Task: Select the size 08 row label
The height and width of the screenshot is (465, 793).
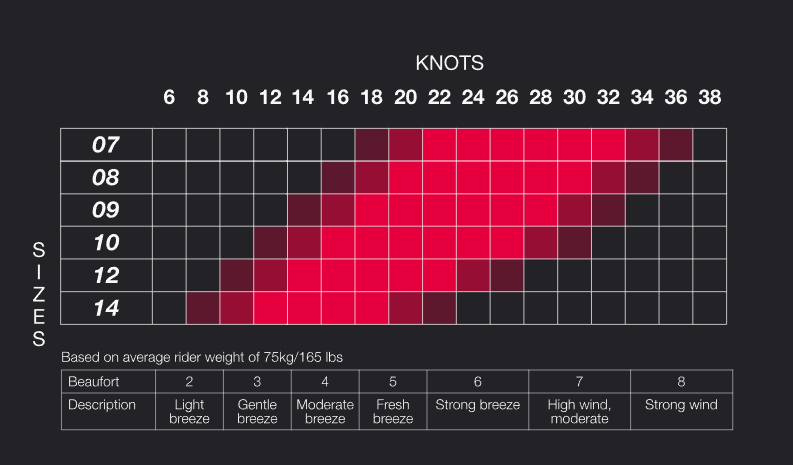Action: 106,178
